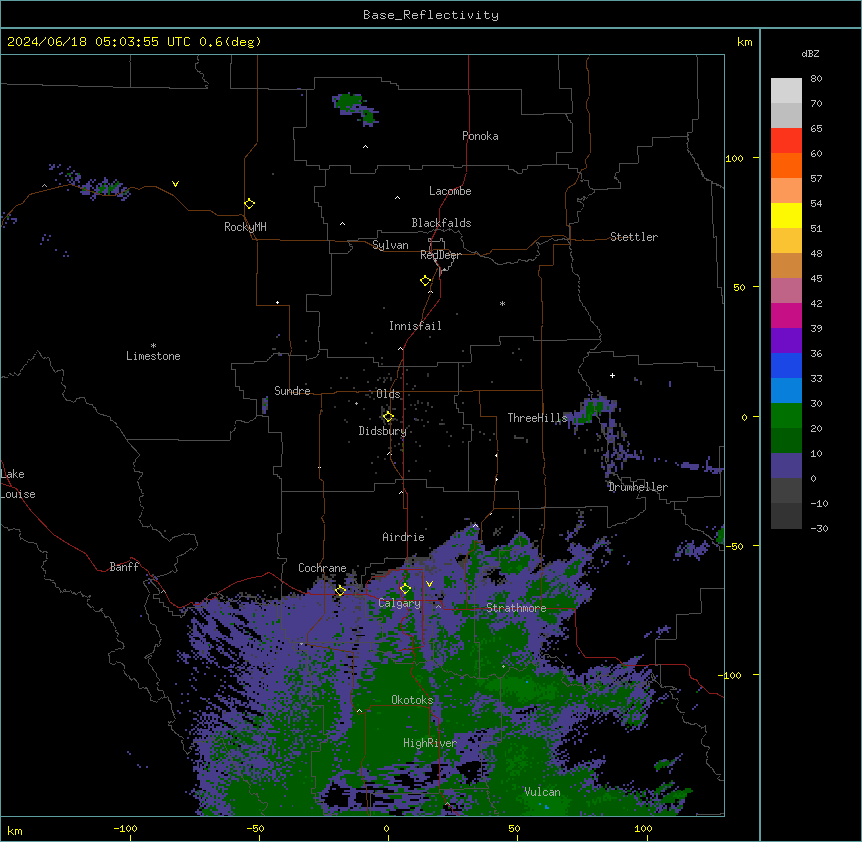Click the yellow V marker northeast of Calgary
Viewport: 862px width, 842px height.
[x=429, y=584]
